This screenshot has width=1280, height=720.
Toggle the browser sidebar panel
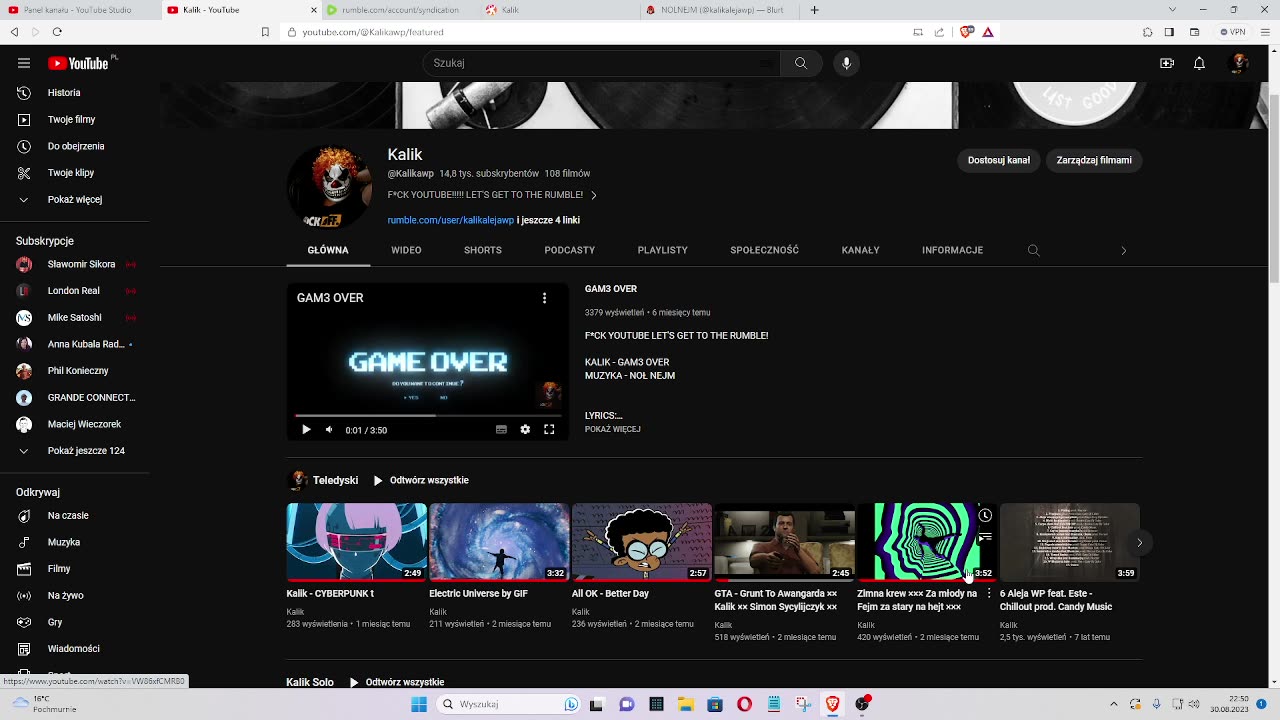point(1169,32)
